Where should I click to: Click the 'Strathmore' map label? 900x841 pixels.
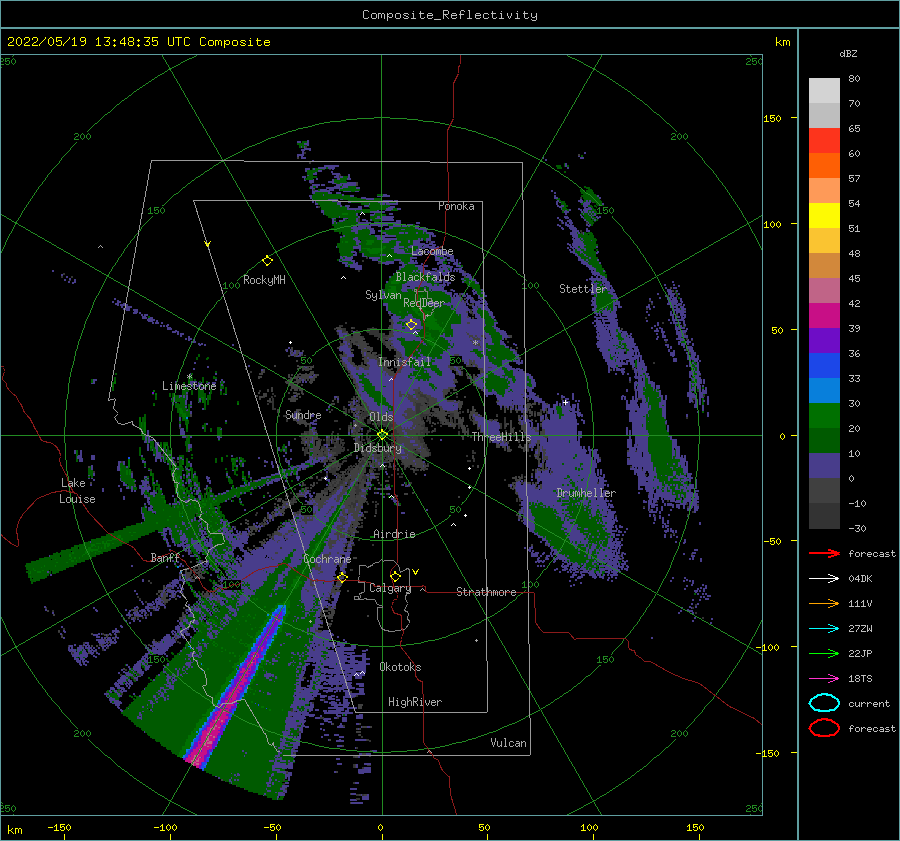tap(486, 592)
